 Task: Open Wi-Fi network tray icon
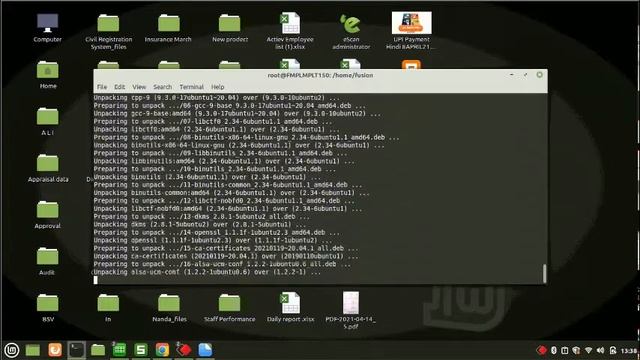(x=588, y=351)
